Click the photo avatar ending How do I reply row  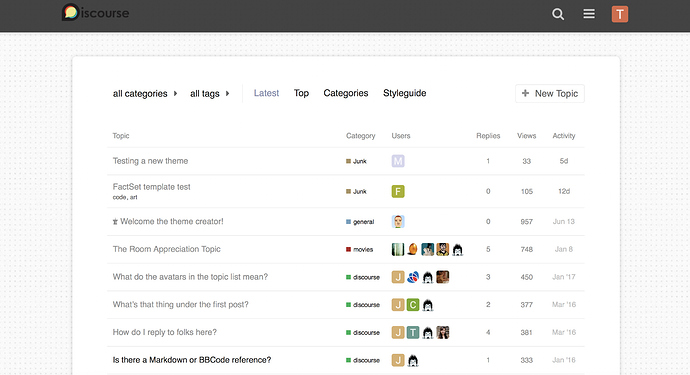[x=443, y=332]
